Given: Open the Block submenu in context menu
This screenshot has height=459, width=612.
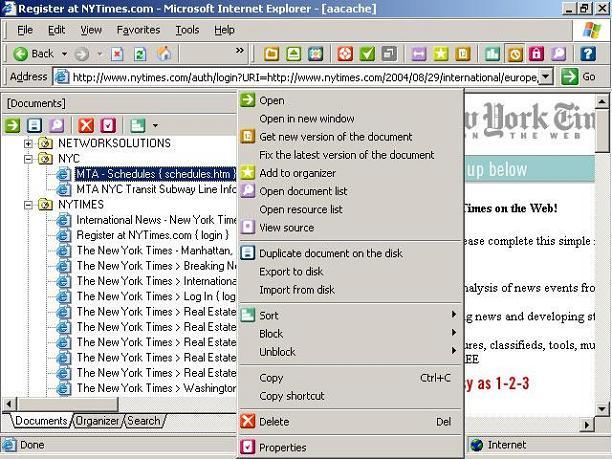Looking at the screenshot, I should point(349,333).
